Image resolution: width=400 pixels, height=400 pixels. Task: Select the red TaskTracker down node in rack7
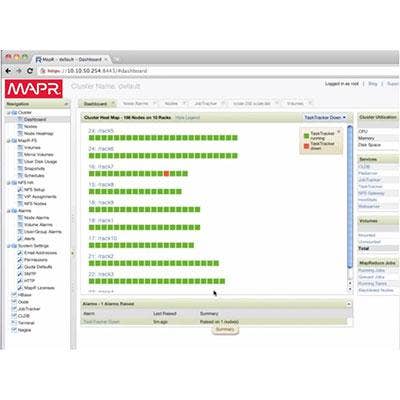166,174
